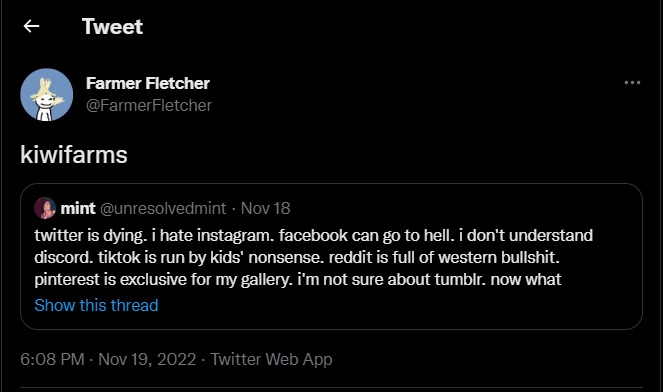Image resolution: width=663 pixels, height=392 pixels.
Task: Click the Twitter Web App source link
Action: pyautogui.click(x=271, y=359)
